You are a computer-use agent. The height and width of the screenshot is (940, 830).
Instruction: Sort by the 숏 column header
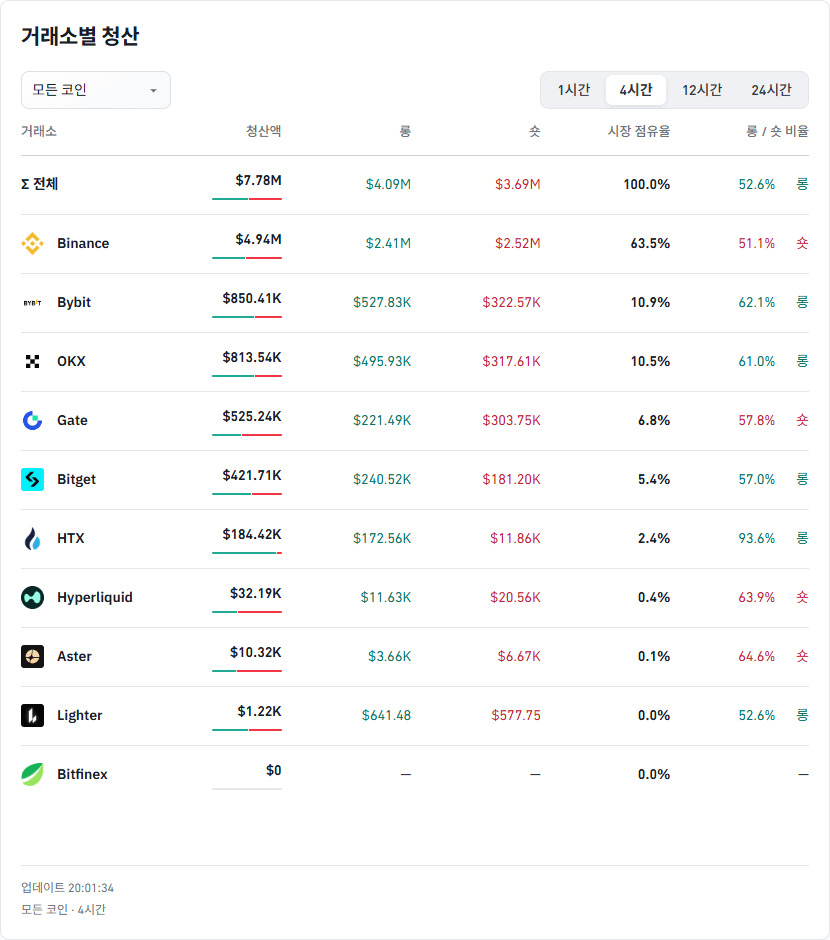(x=535, y=131)
